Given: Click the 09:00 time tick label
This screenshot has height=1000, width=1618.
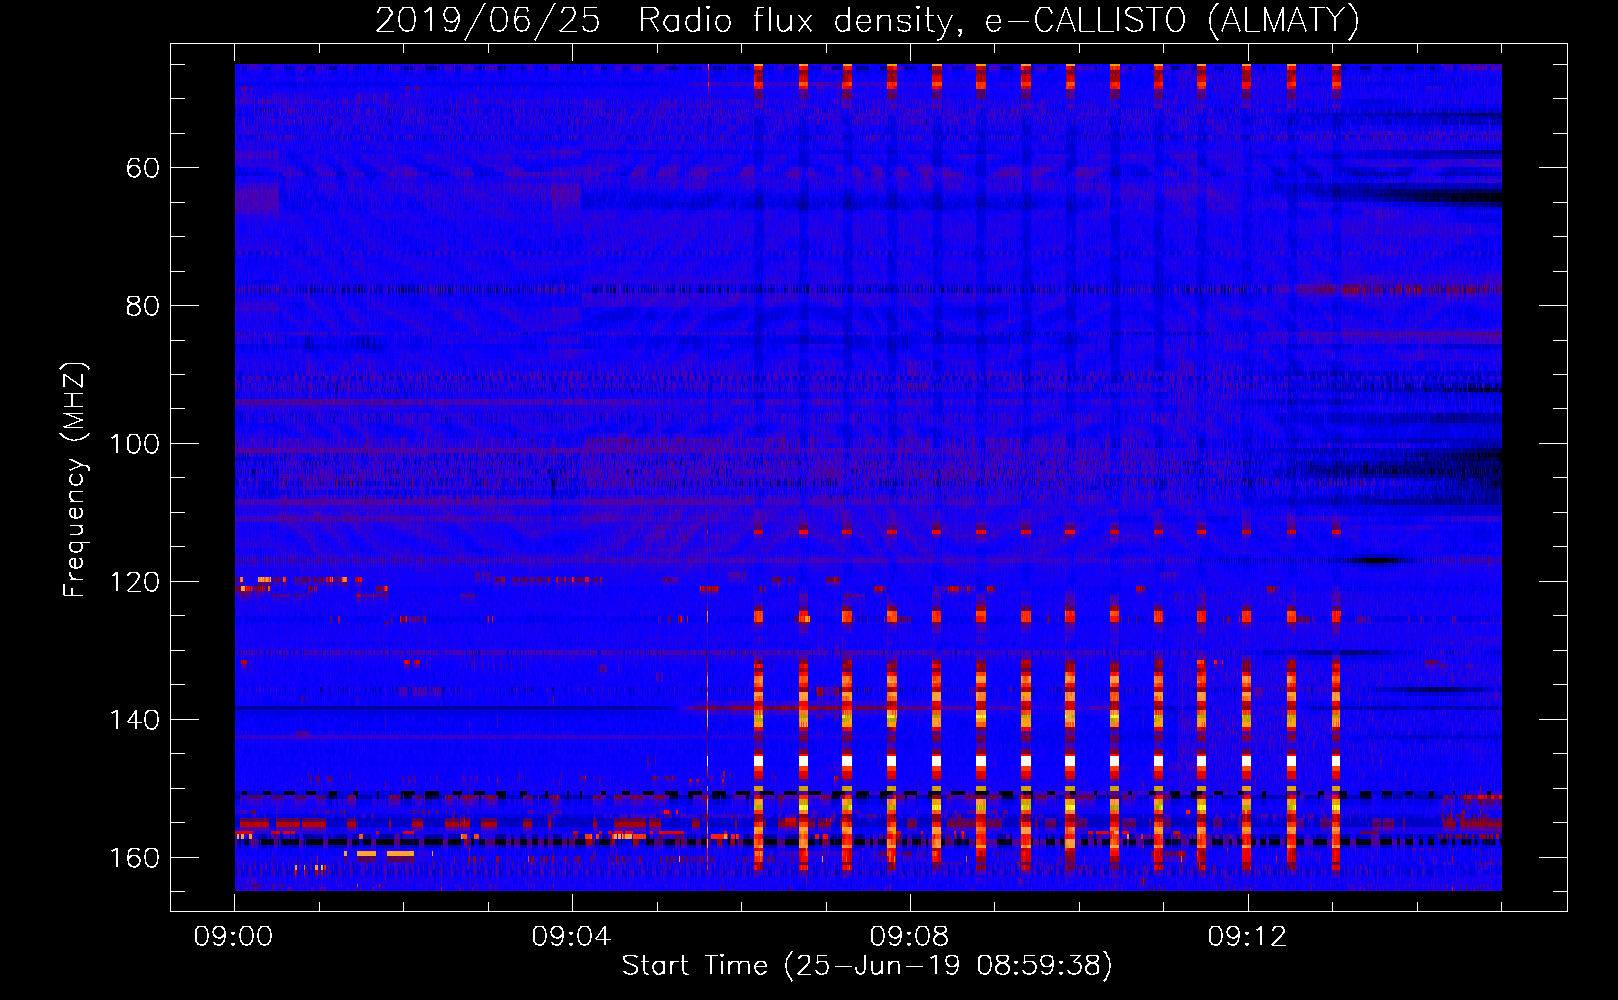Looking at the screenshot, I should coord(233,937).
